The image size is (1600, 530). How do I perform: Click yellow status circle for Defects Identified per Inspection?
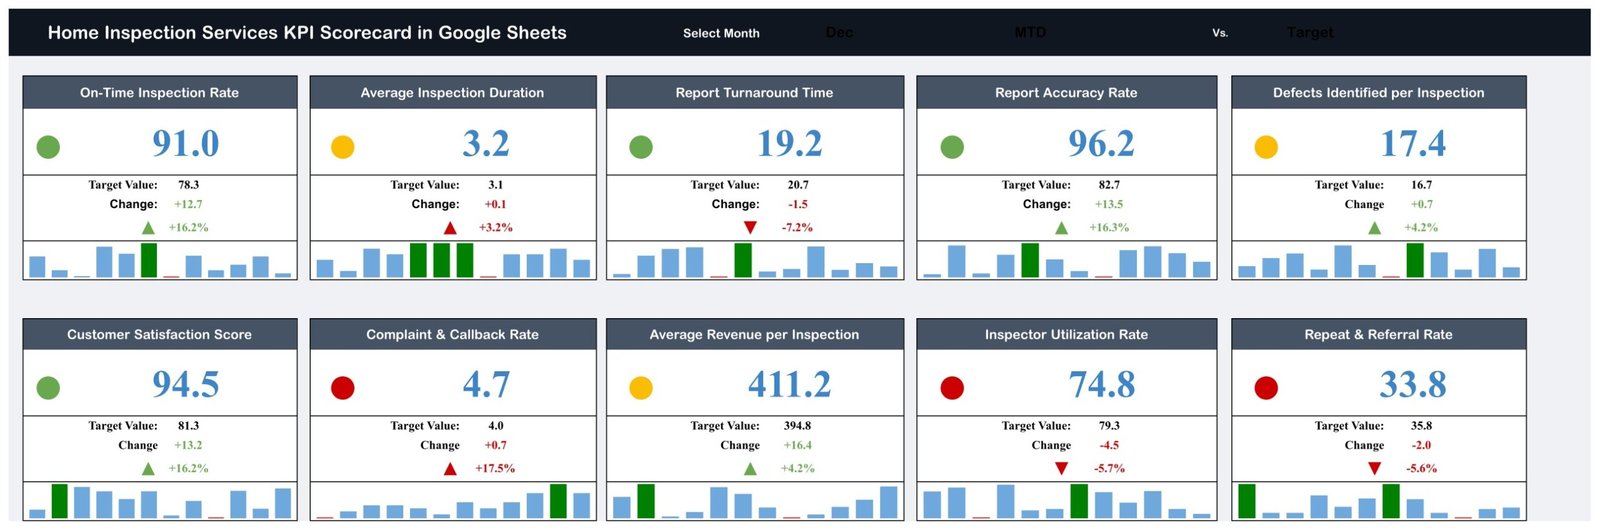(x=1266, y=147)
